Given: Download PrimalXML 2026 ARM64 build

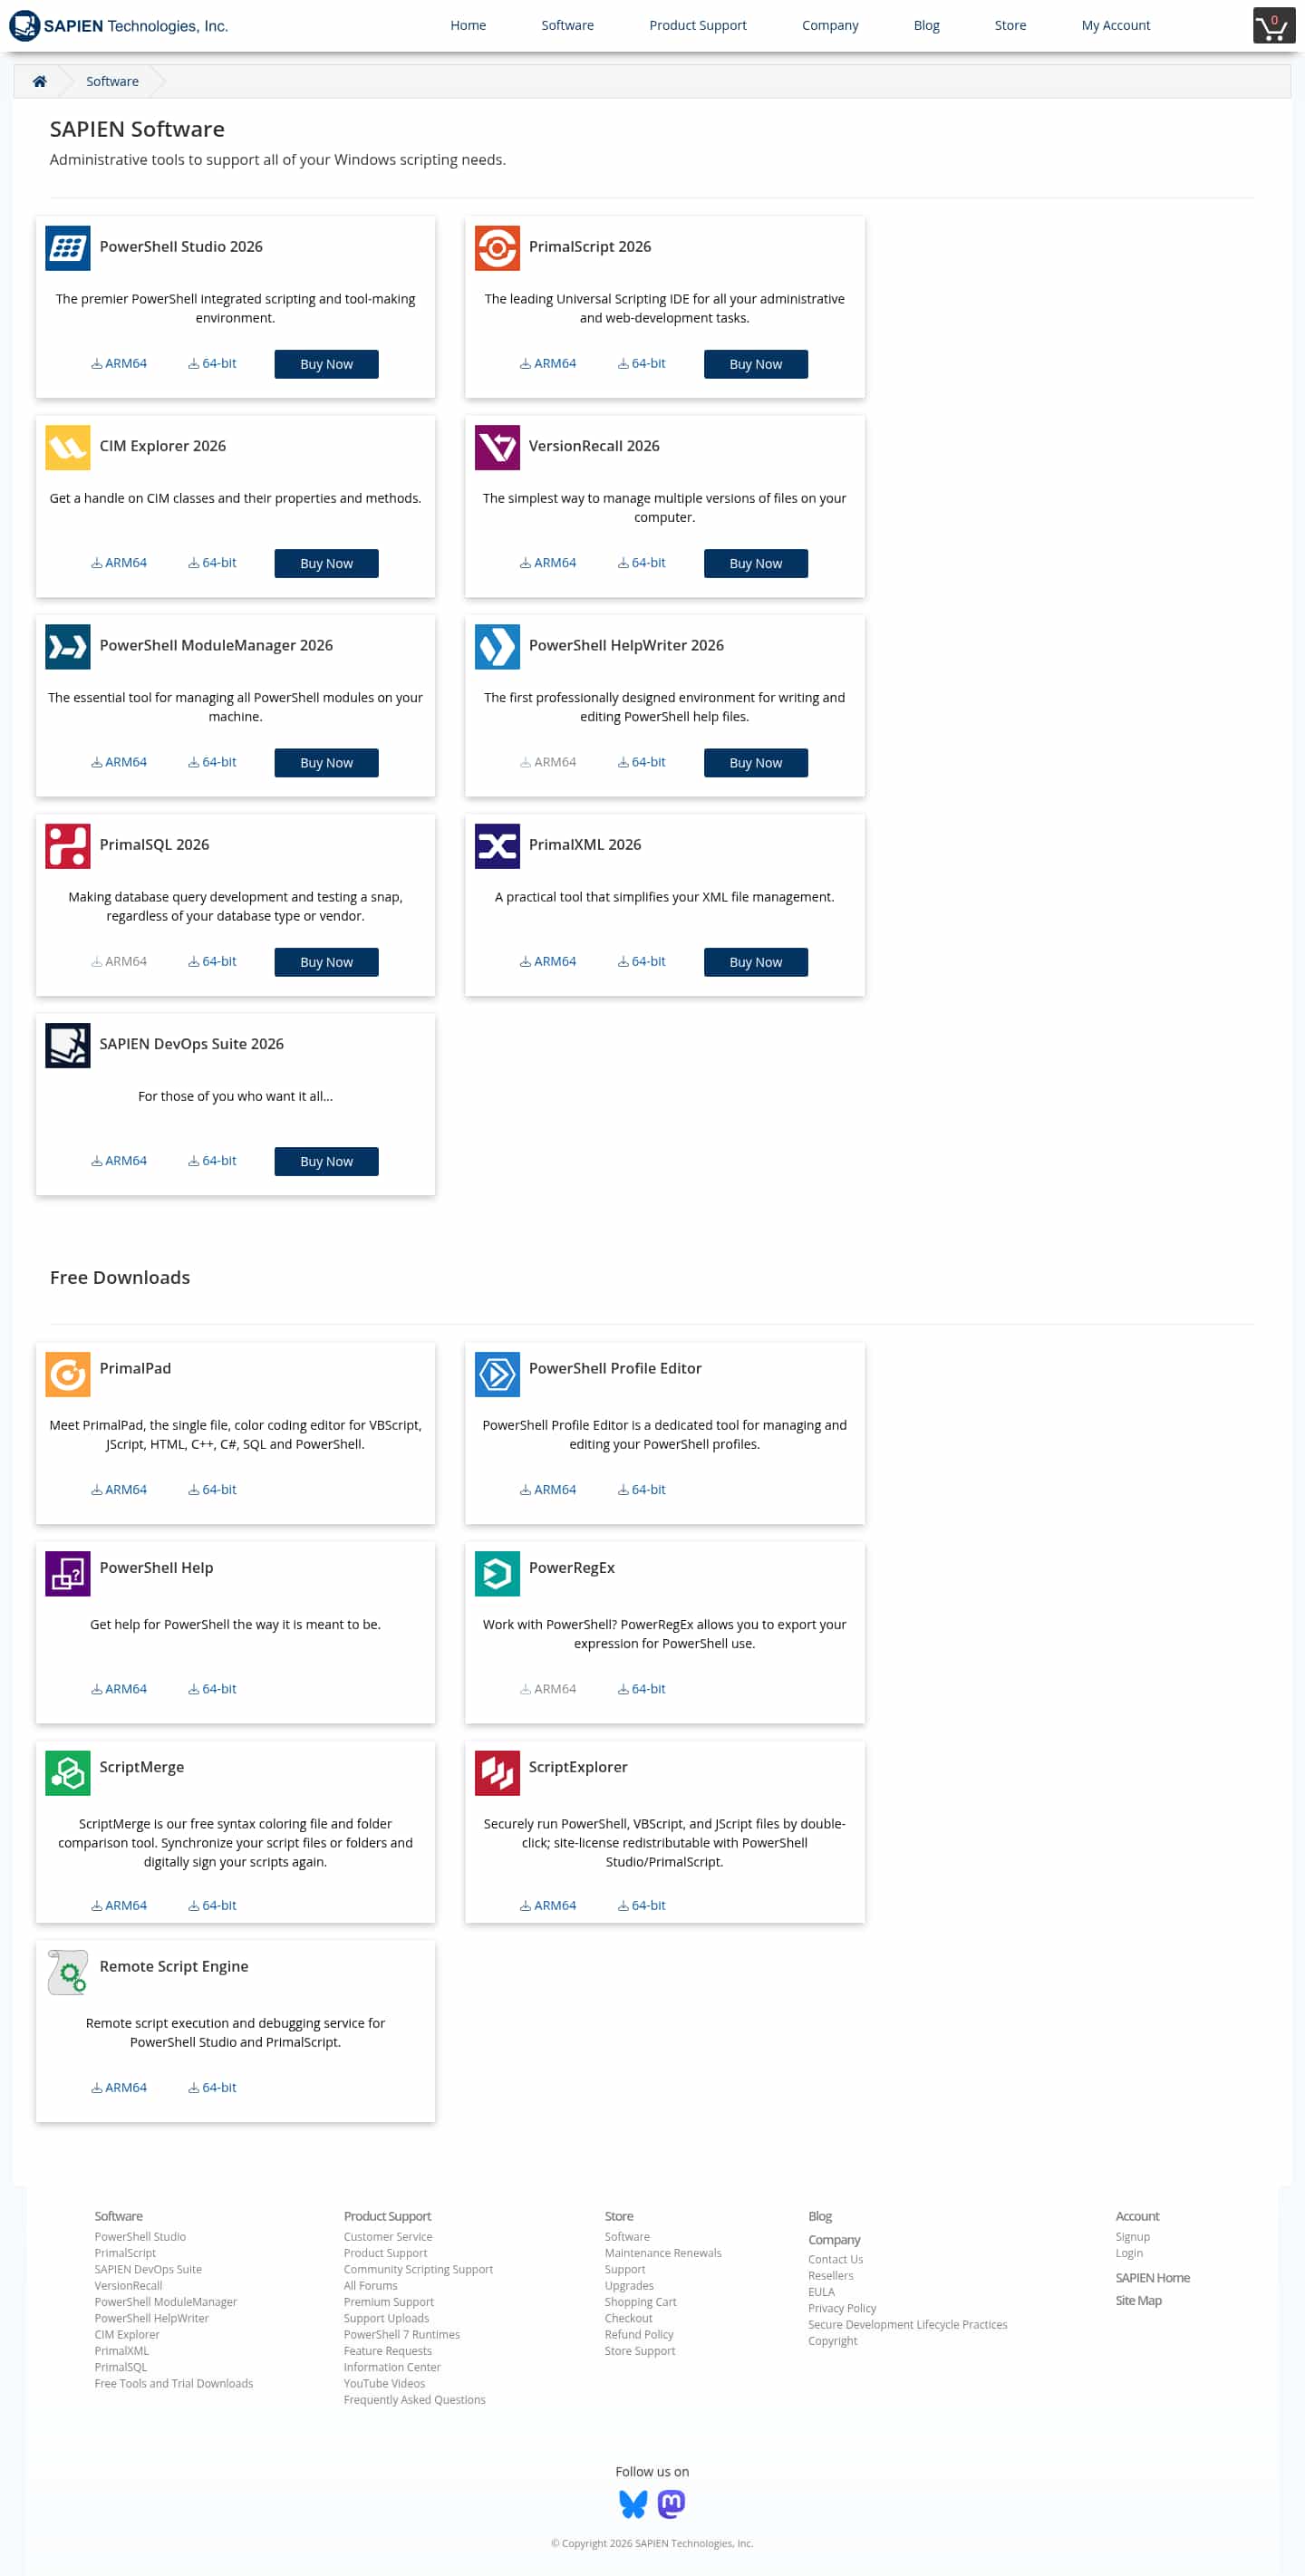Looking at the screenshot, I should coord(548,960).
